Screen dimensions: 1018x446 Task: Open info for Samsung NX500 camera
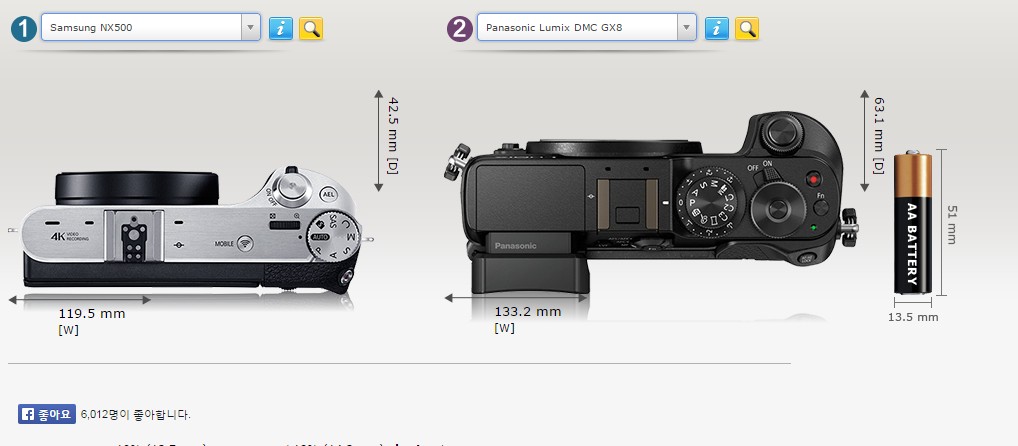click(x=280, y=28)
